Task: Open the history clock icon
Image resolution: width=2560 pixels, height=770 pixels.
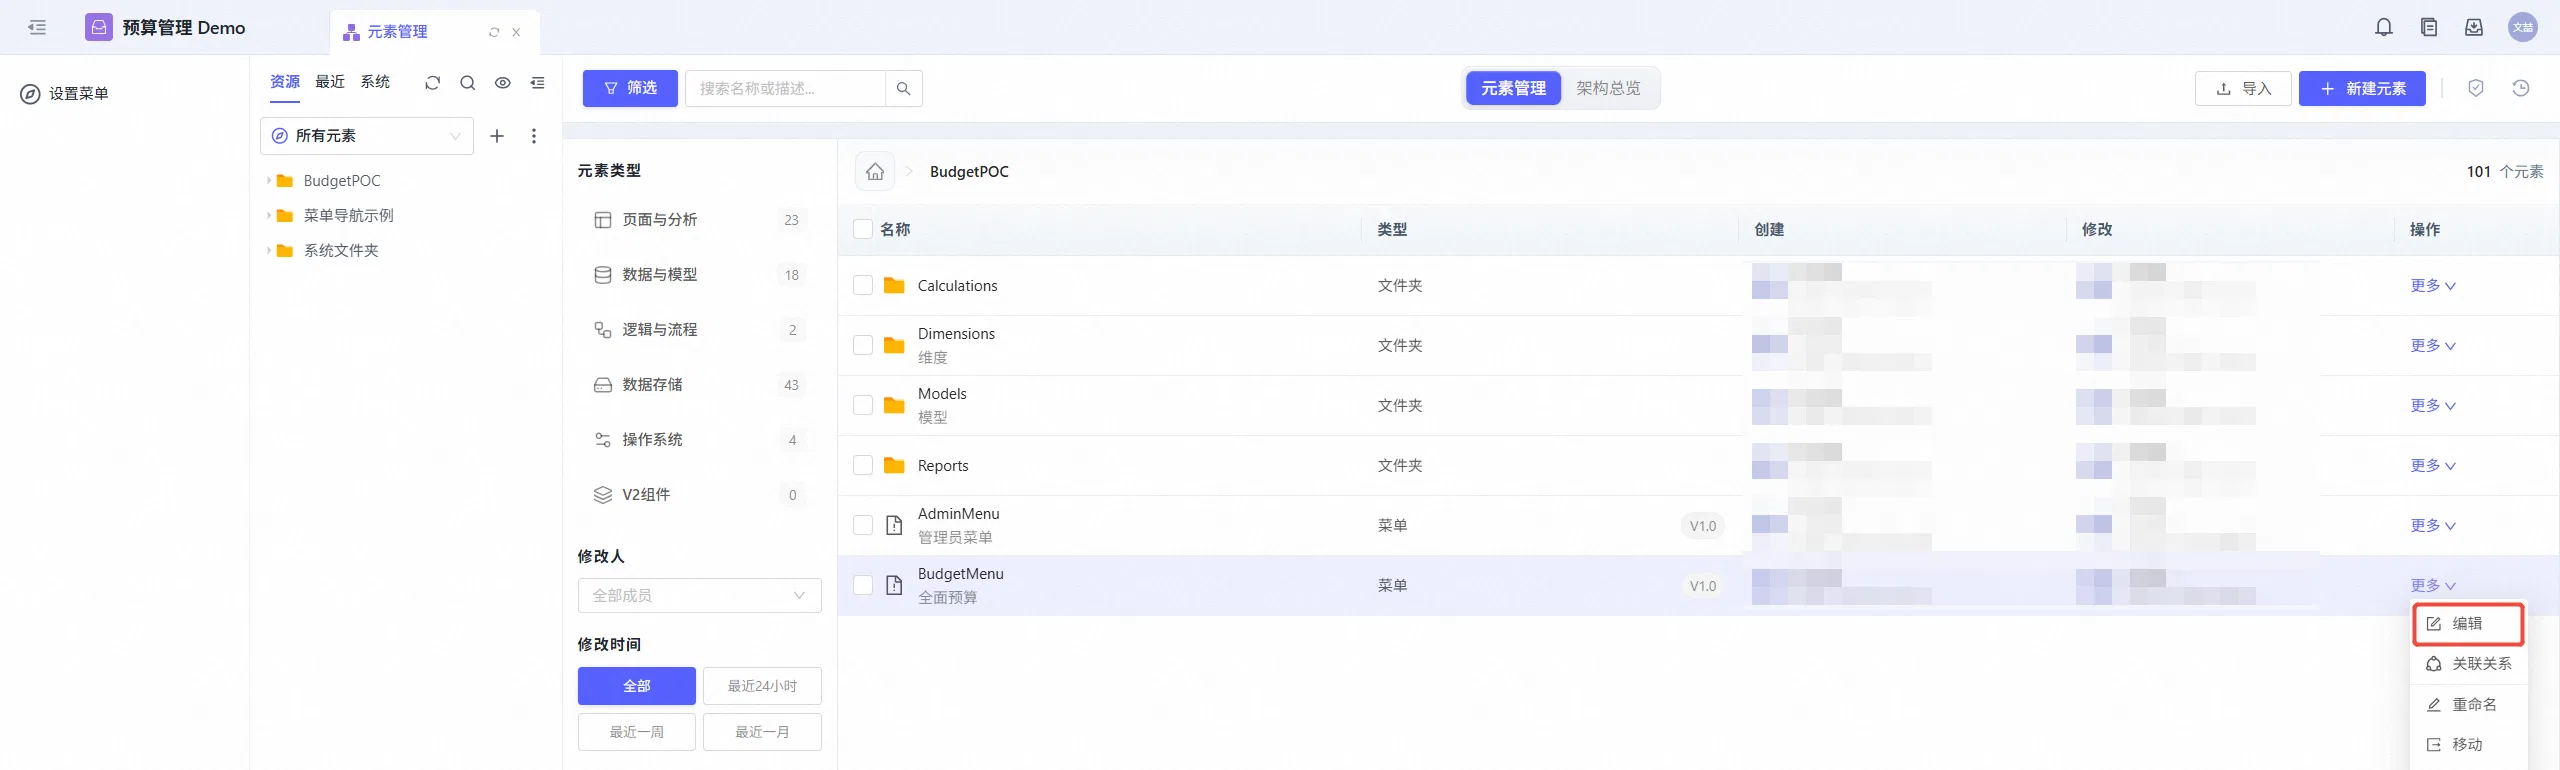Action: pyautogui.click(x=2521, y=89)
